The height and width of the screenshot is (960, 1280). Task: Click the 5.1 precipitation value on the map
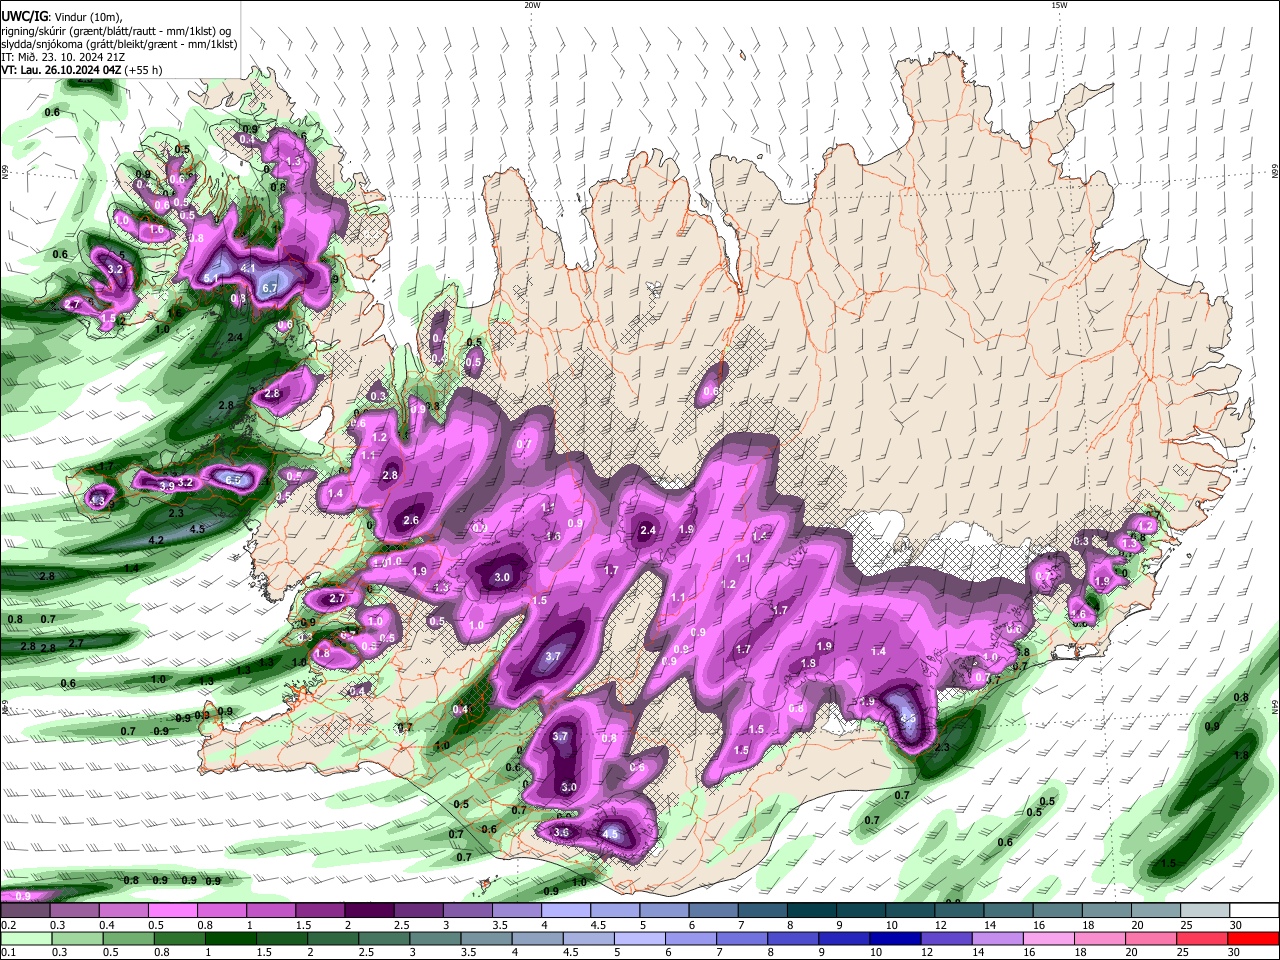click(x=211, y=277)
